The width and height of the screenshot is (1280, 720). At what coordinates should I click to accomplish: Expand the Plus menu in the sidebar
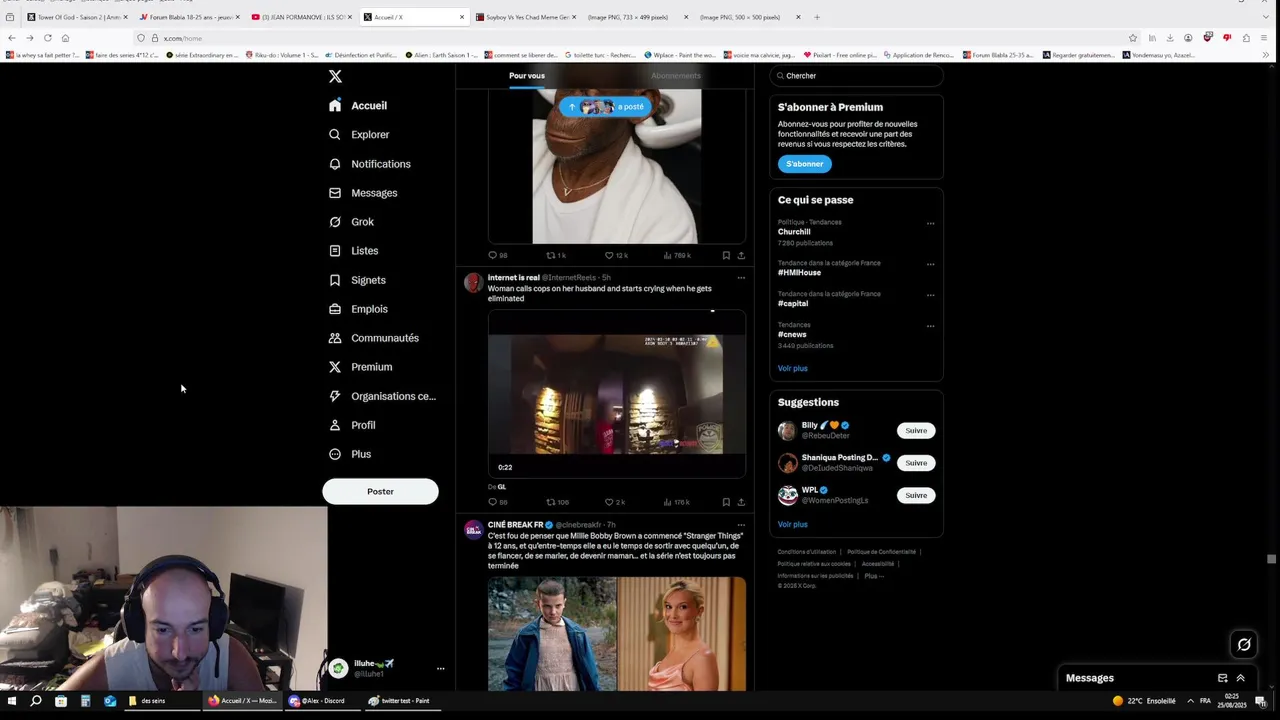click(350, 454)
